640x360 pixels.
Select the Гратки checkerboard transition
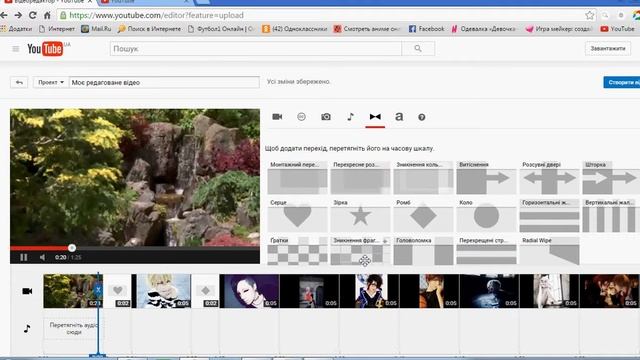[298, 251]
